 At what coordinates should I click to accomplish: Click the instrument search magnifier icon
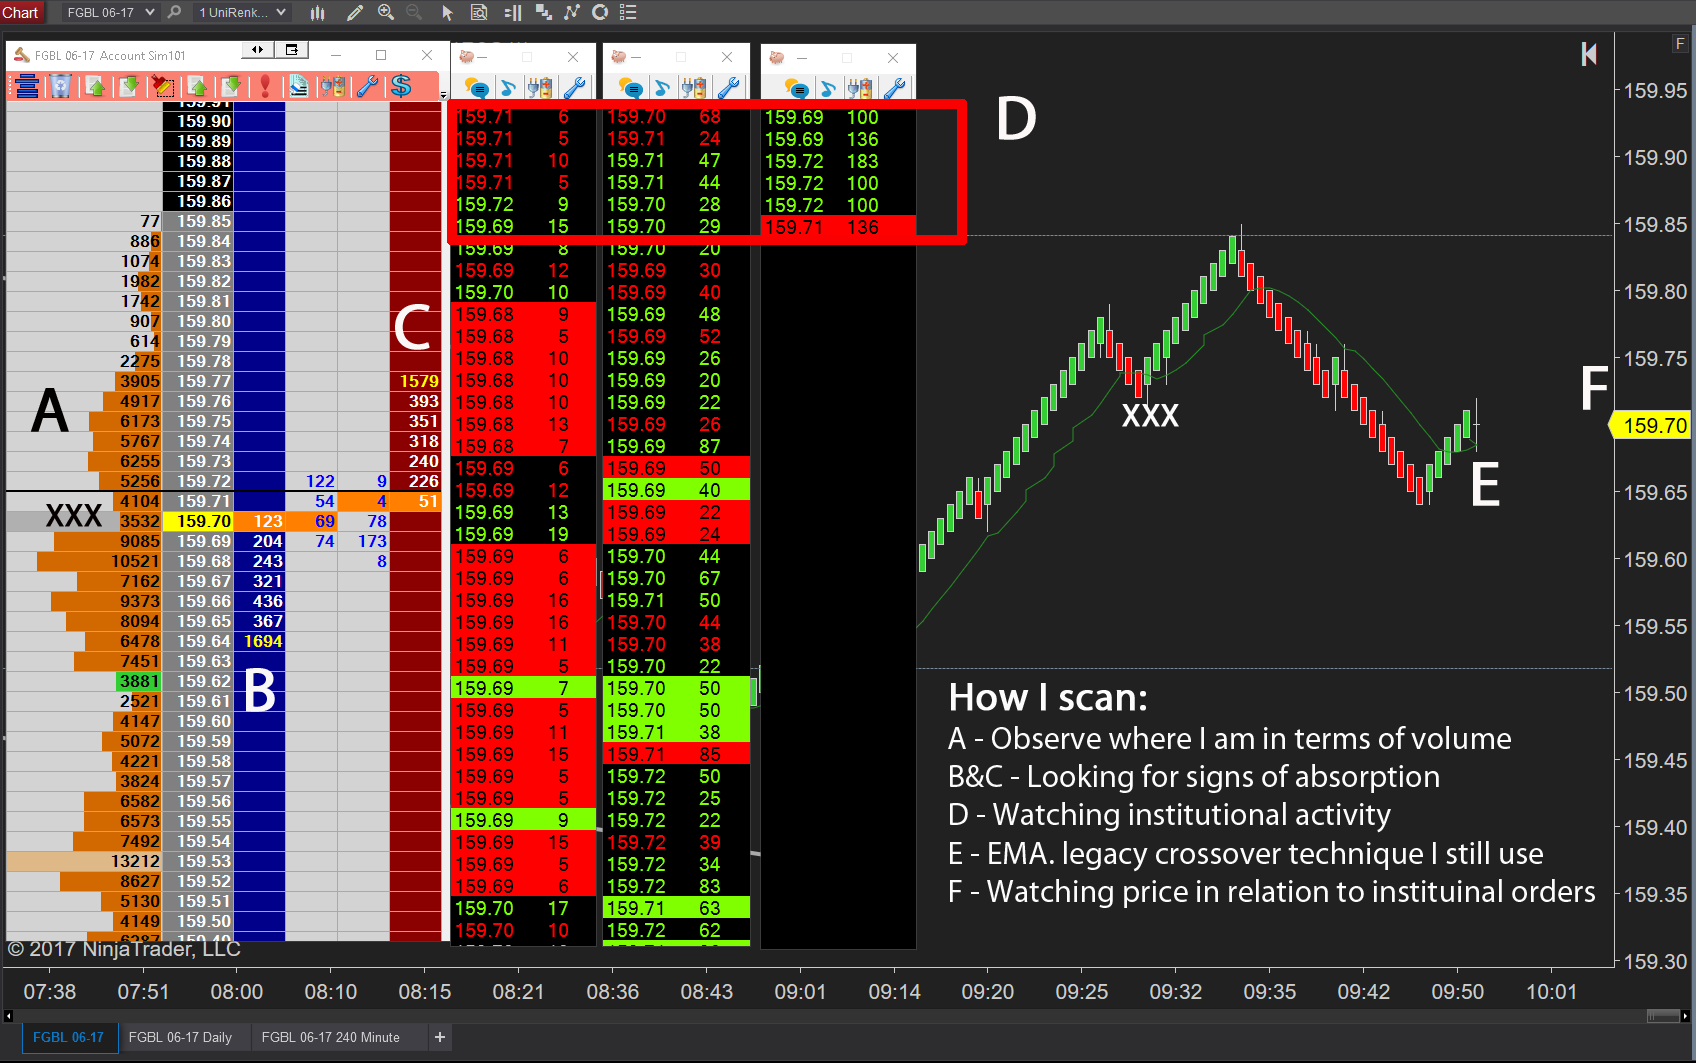[x=175, y=12]
